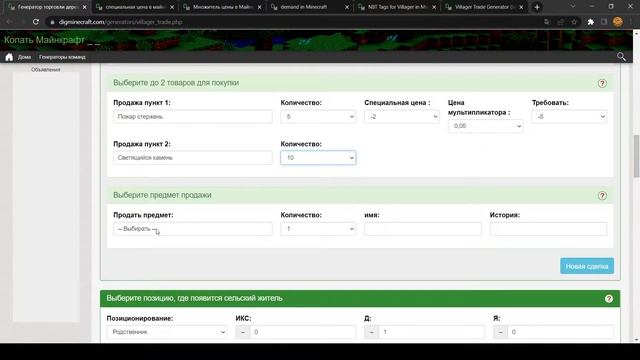Screen dimensions: 640x360
Task: Click the ИКС coordinate input
Action: [x=303, y=332]
